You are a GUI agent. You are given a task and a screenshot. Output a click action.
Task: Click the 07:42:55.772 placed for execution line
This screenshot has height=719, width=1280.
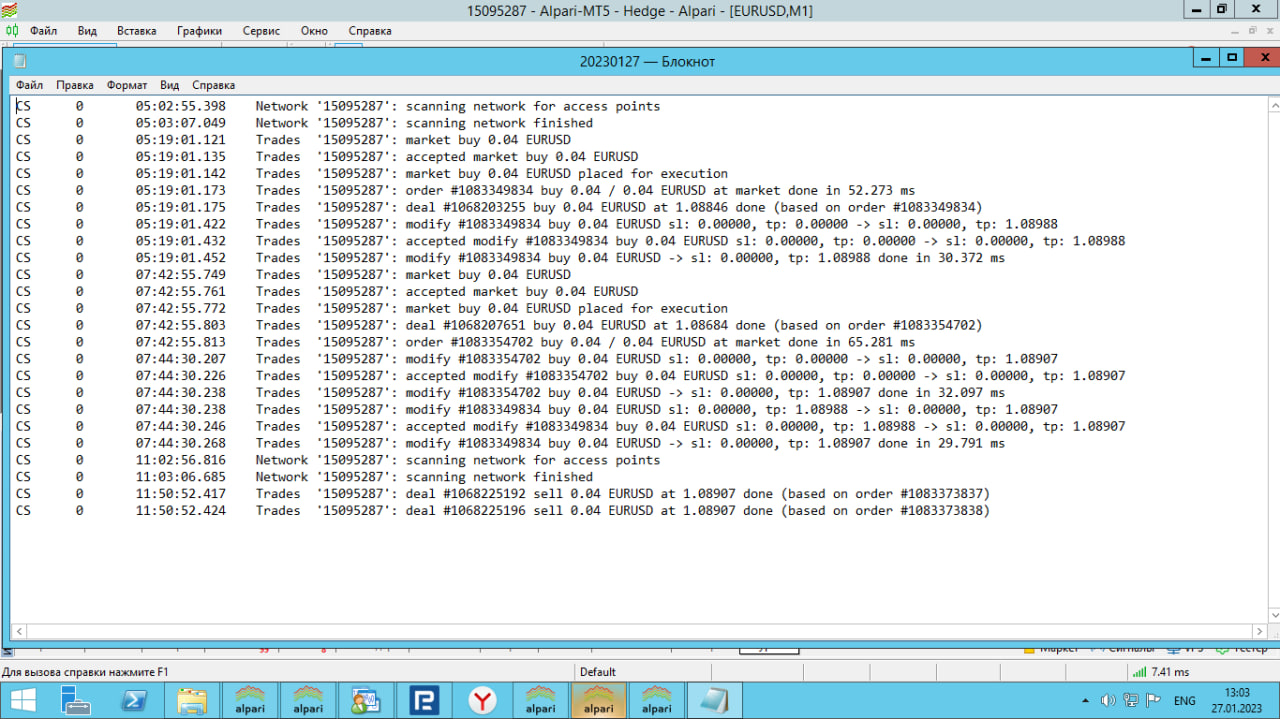click(x=372, y=308)
